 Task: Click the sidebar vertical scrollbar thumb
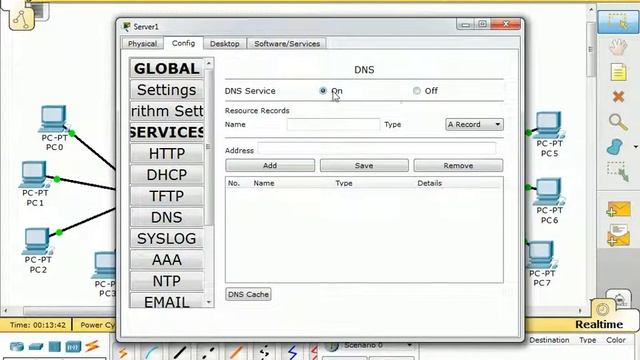209,147
